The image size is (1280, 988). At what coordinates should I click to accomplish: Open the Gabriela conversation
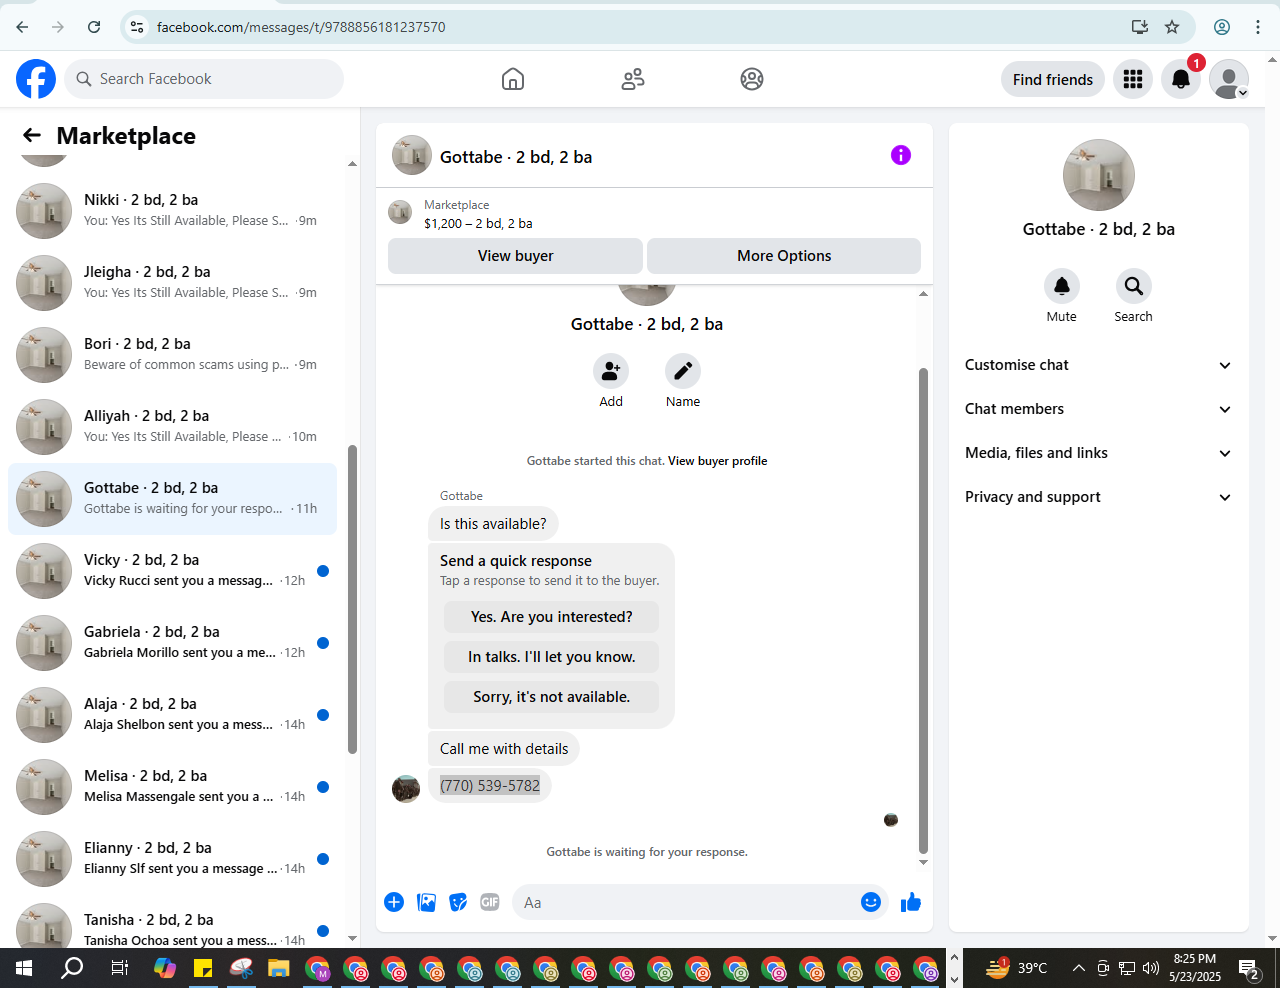172,643
